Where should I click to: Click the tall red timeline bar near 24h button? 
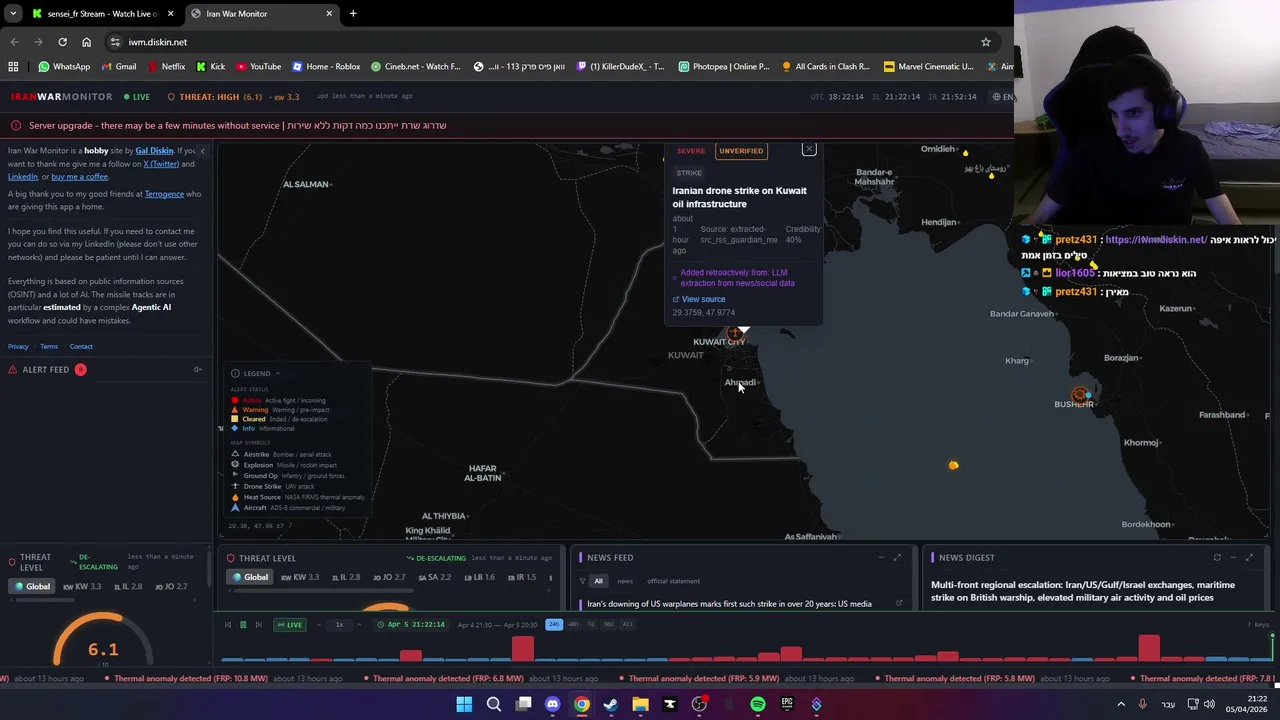[x=523, y=649]
